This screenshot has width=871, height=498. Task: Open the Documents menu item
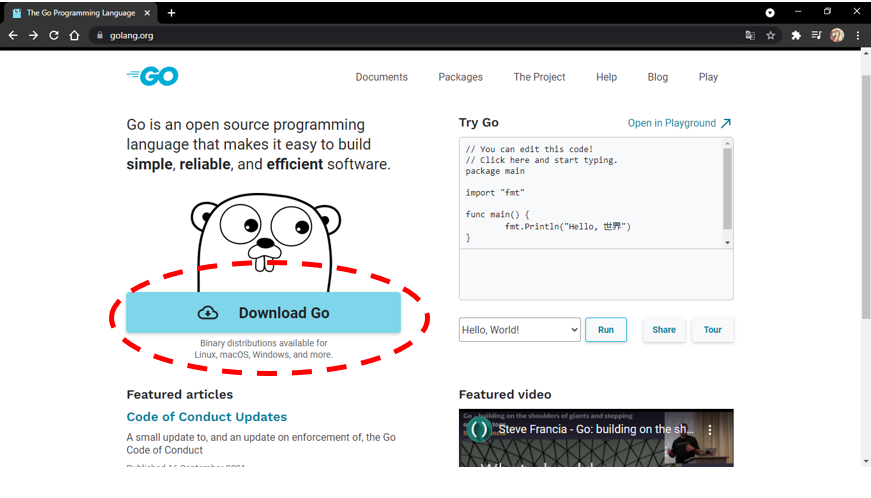(x=381, y=77)
